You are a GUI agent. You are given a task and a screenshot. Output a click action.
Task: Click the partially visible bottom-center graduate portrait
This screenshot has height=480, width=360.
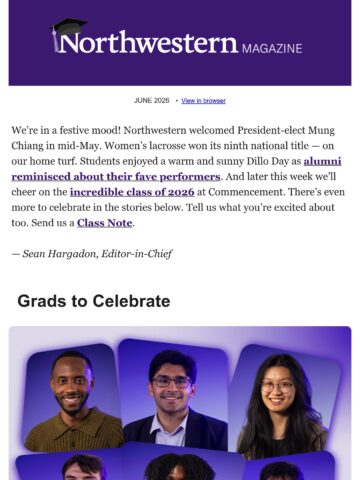(x=182, y=465)
